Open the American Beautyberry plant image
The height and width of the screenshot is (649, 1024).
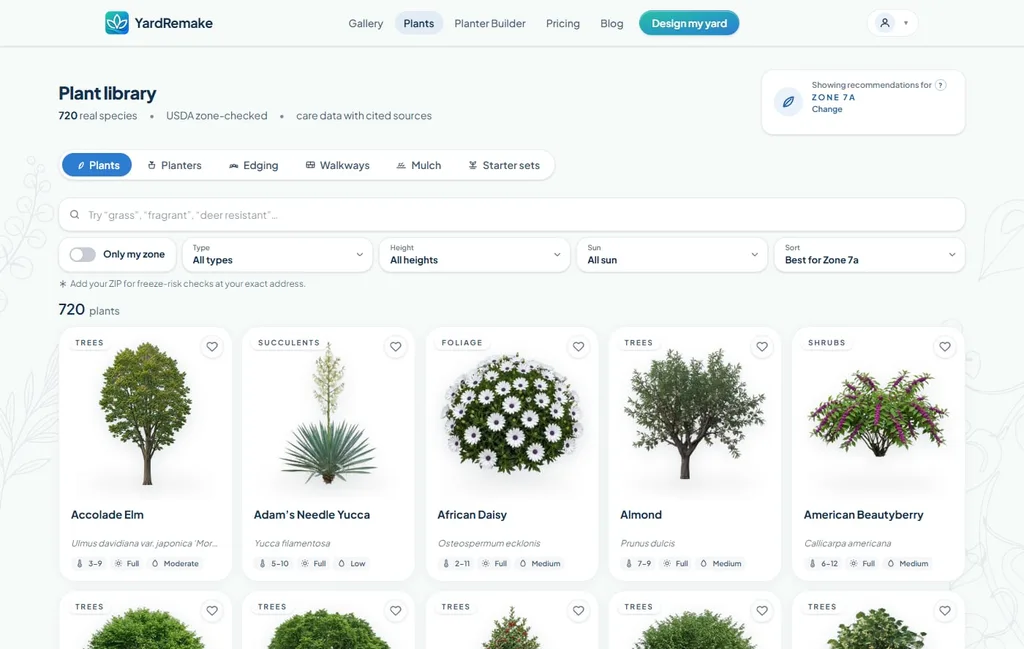(878, 413)
